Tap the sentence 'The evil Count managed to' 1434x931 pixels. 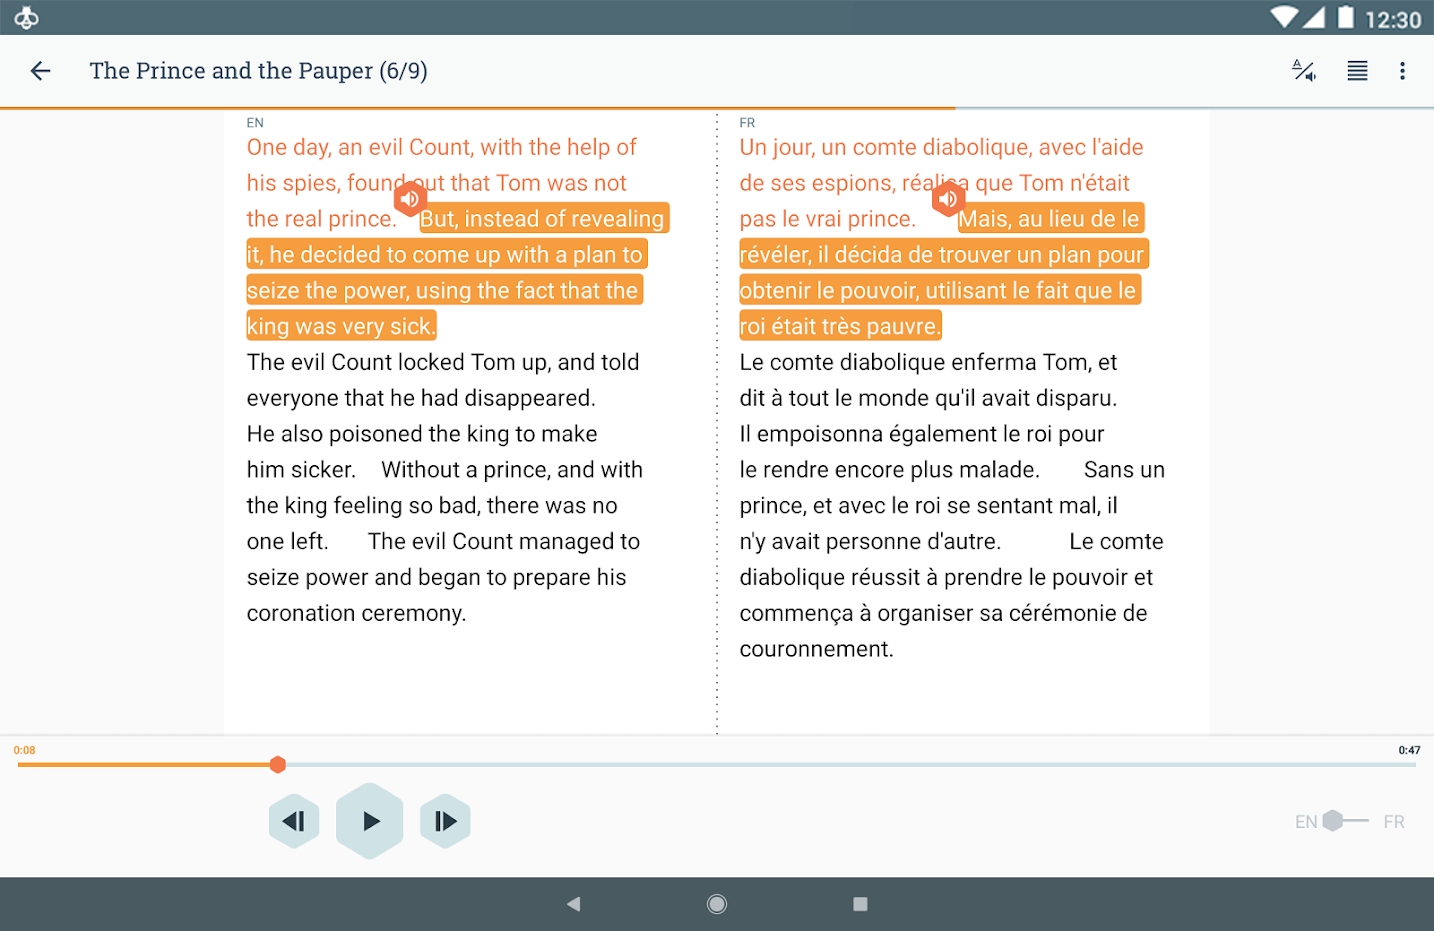504,542
